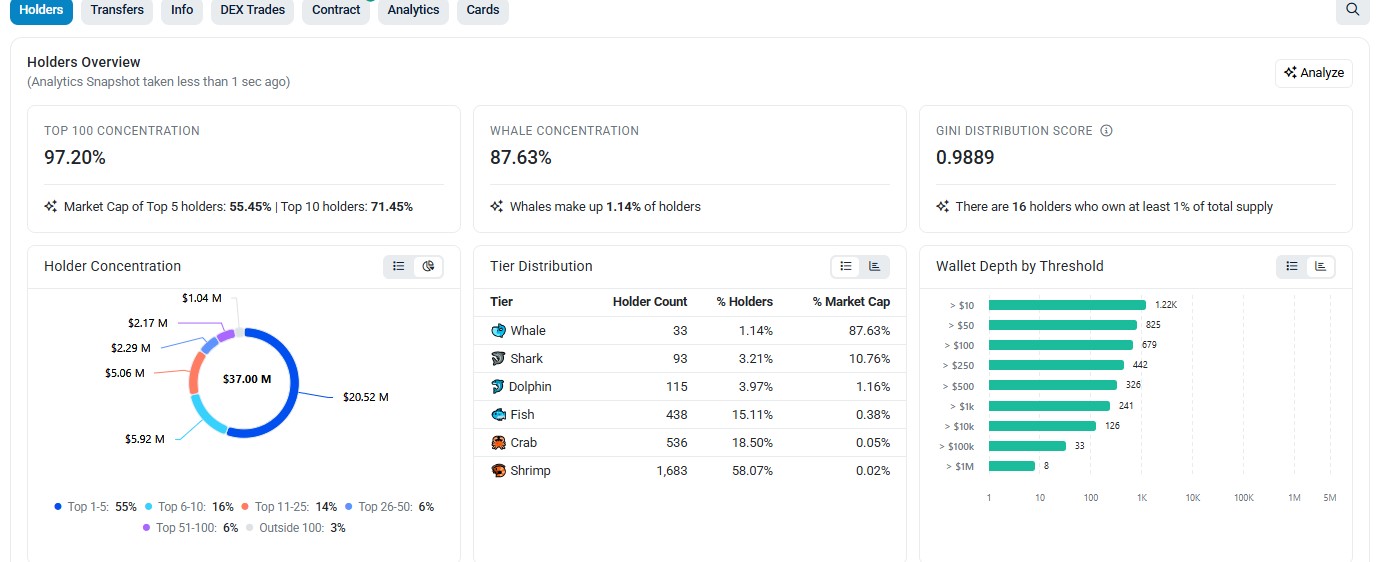The width and height of the screenshot is (1395, 562).
Task: Open the DEX Trades tab
Action: (252, 10)
